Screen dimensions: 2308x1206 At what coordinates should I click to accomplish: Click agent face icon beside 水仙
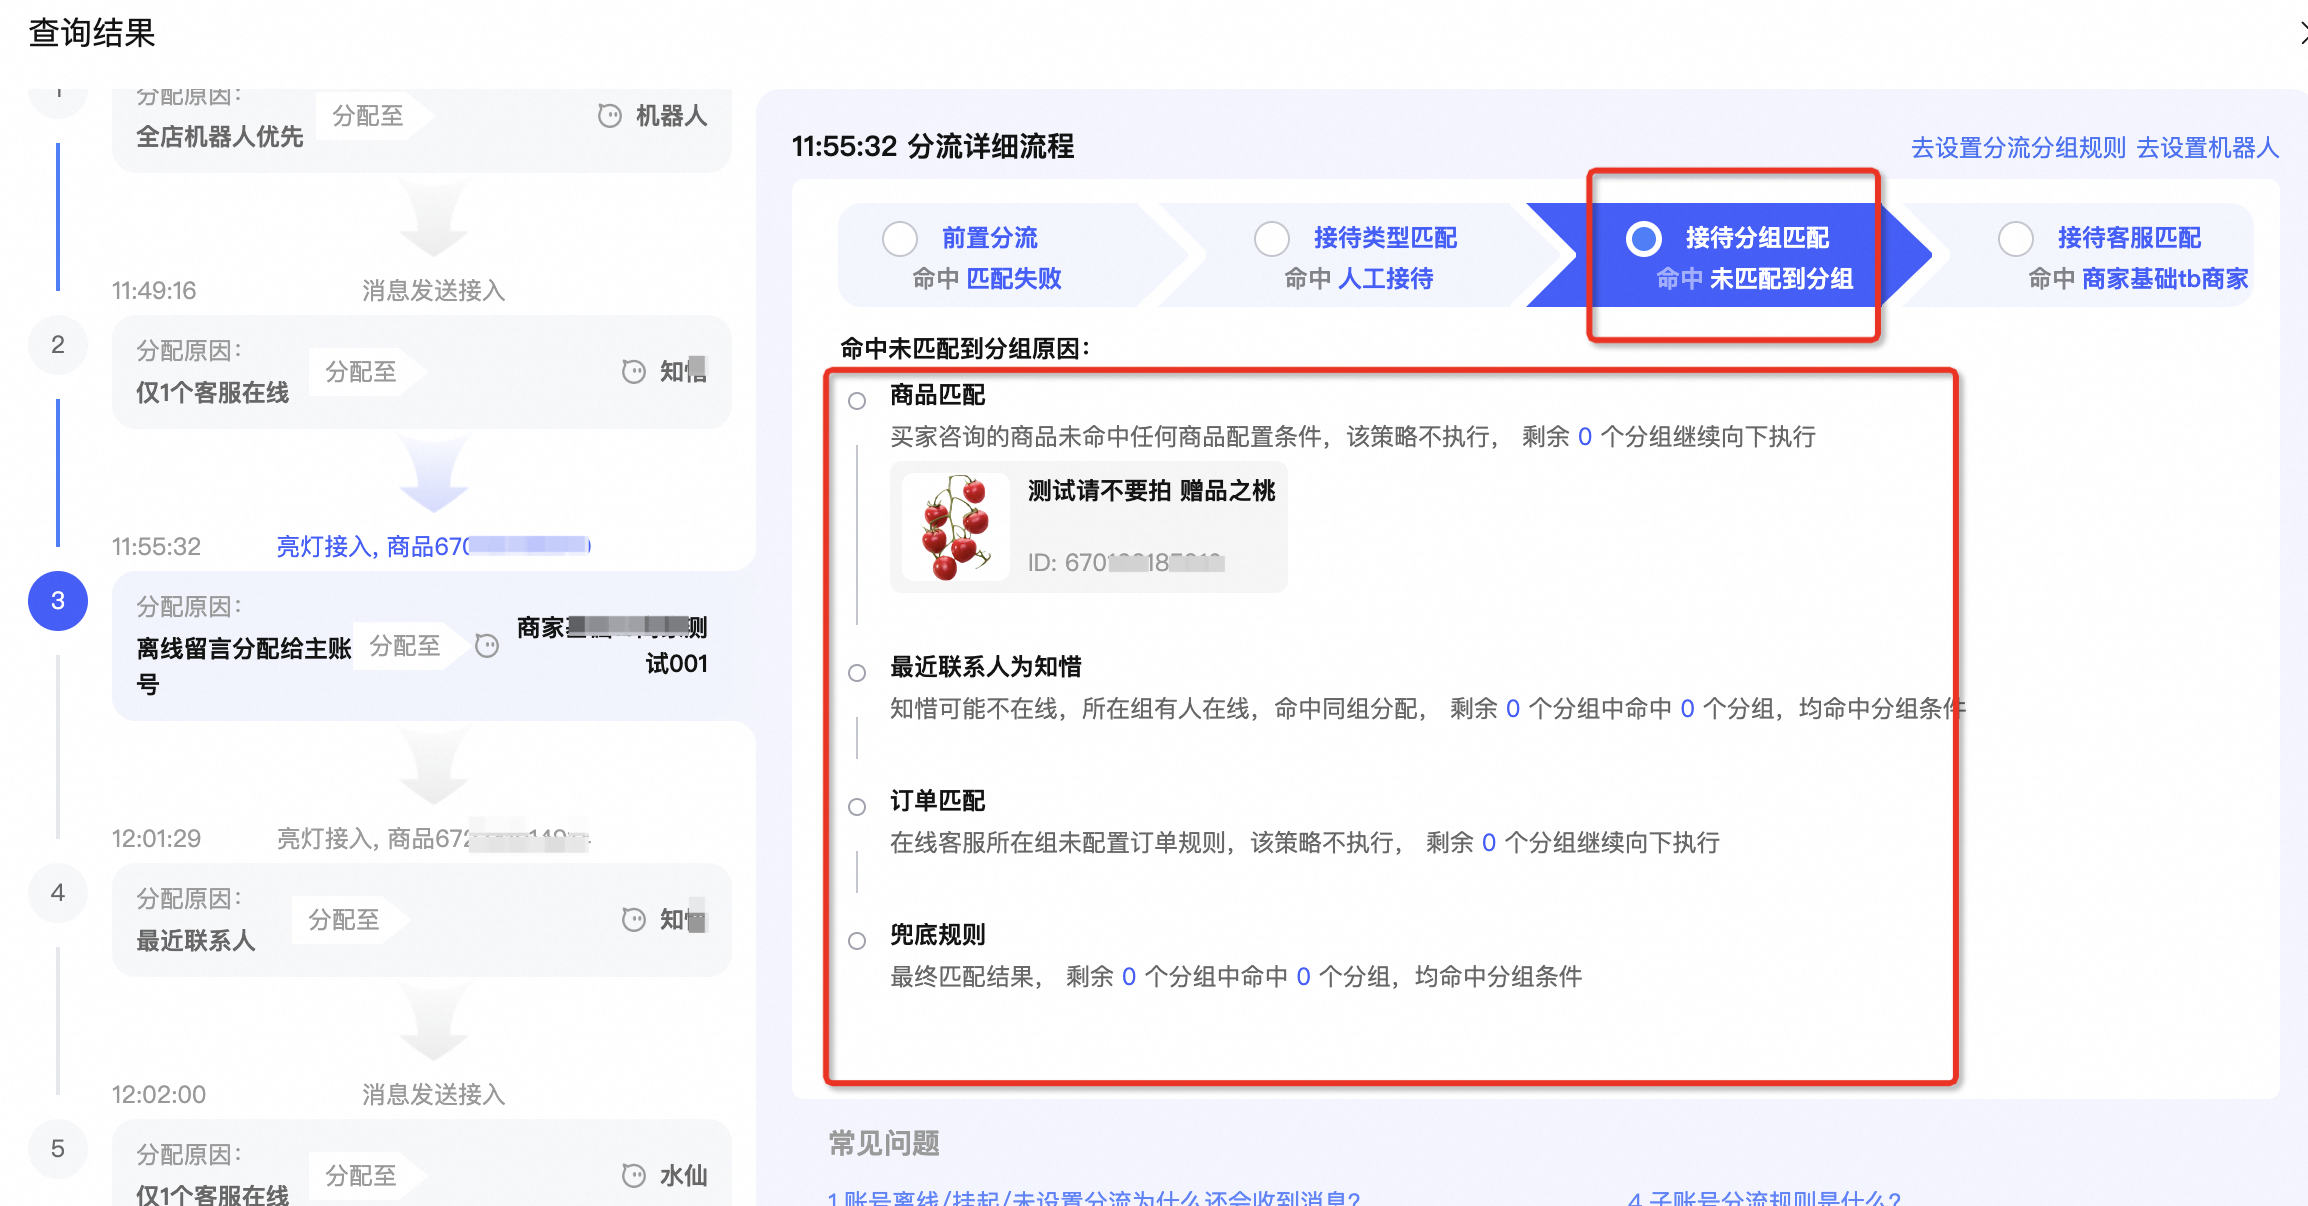[x=633, y=1176]
